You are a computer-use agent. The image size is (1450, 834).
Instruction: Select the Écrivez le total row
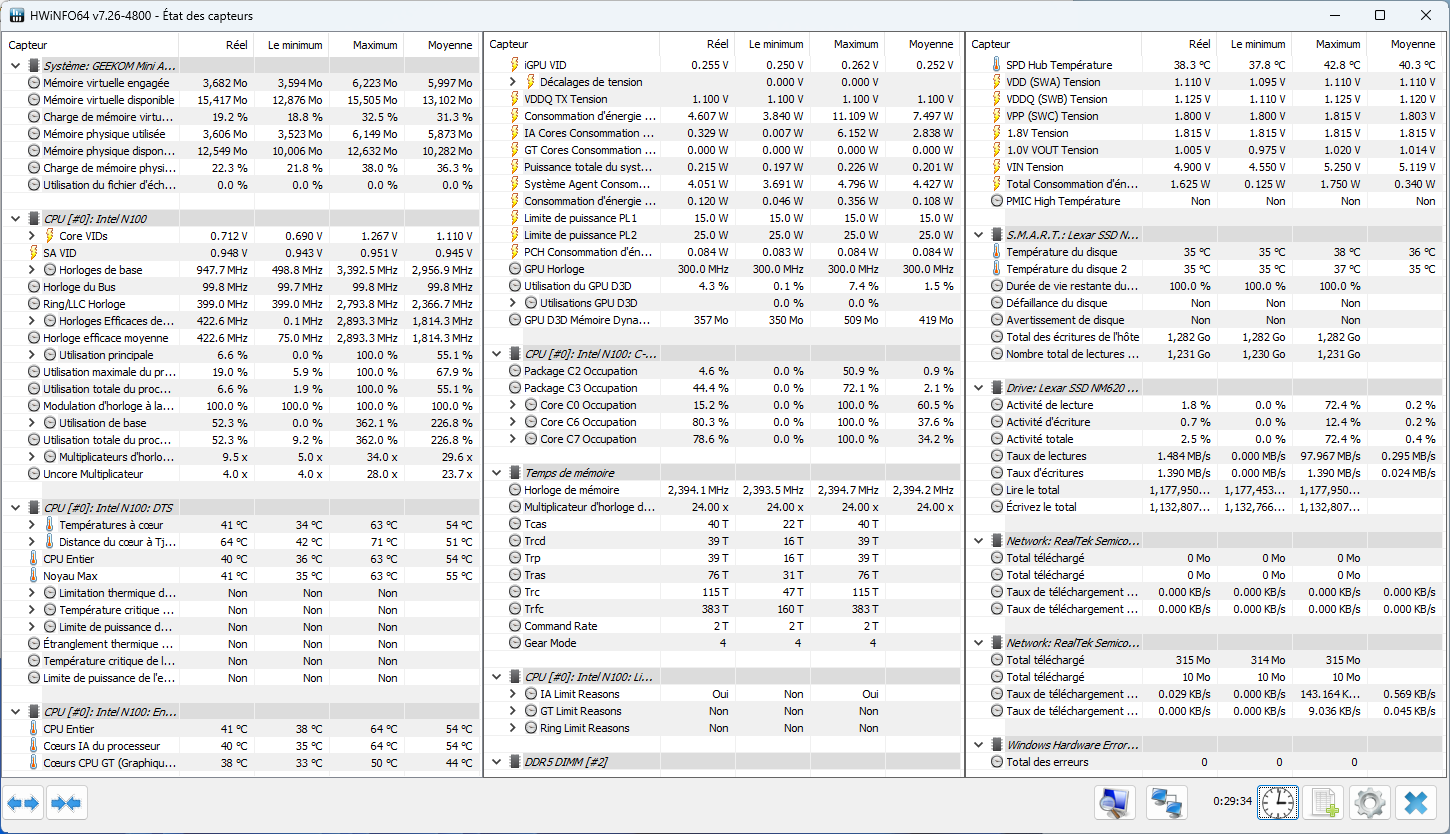point(1205,507)
